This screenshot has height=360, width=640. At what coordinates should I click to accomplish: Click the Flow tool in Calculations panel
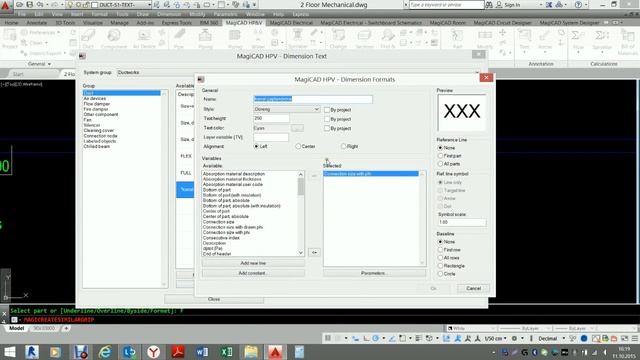[578, 40]
